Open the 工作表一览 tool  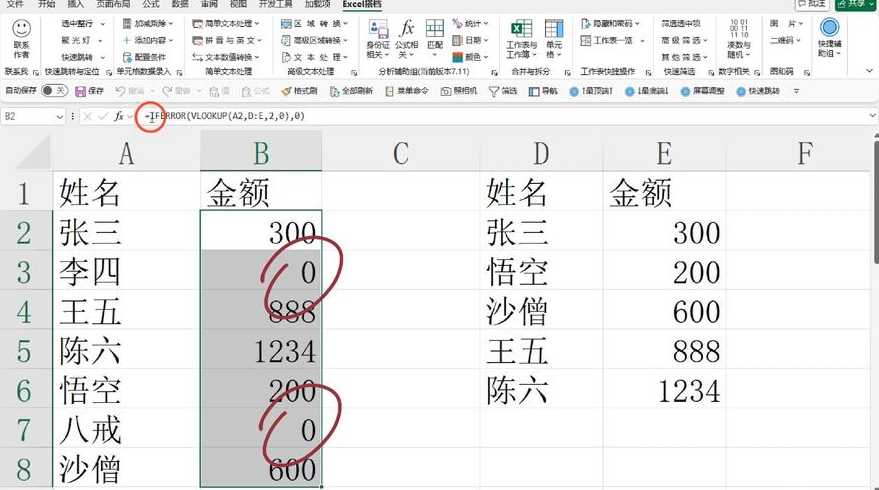point(612,40)
